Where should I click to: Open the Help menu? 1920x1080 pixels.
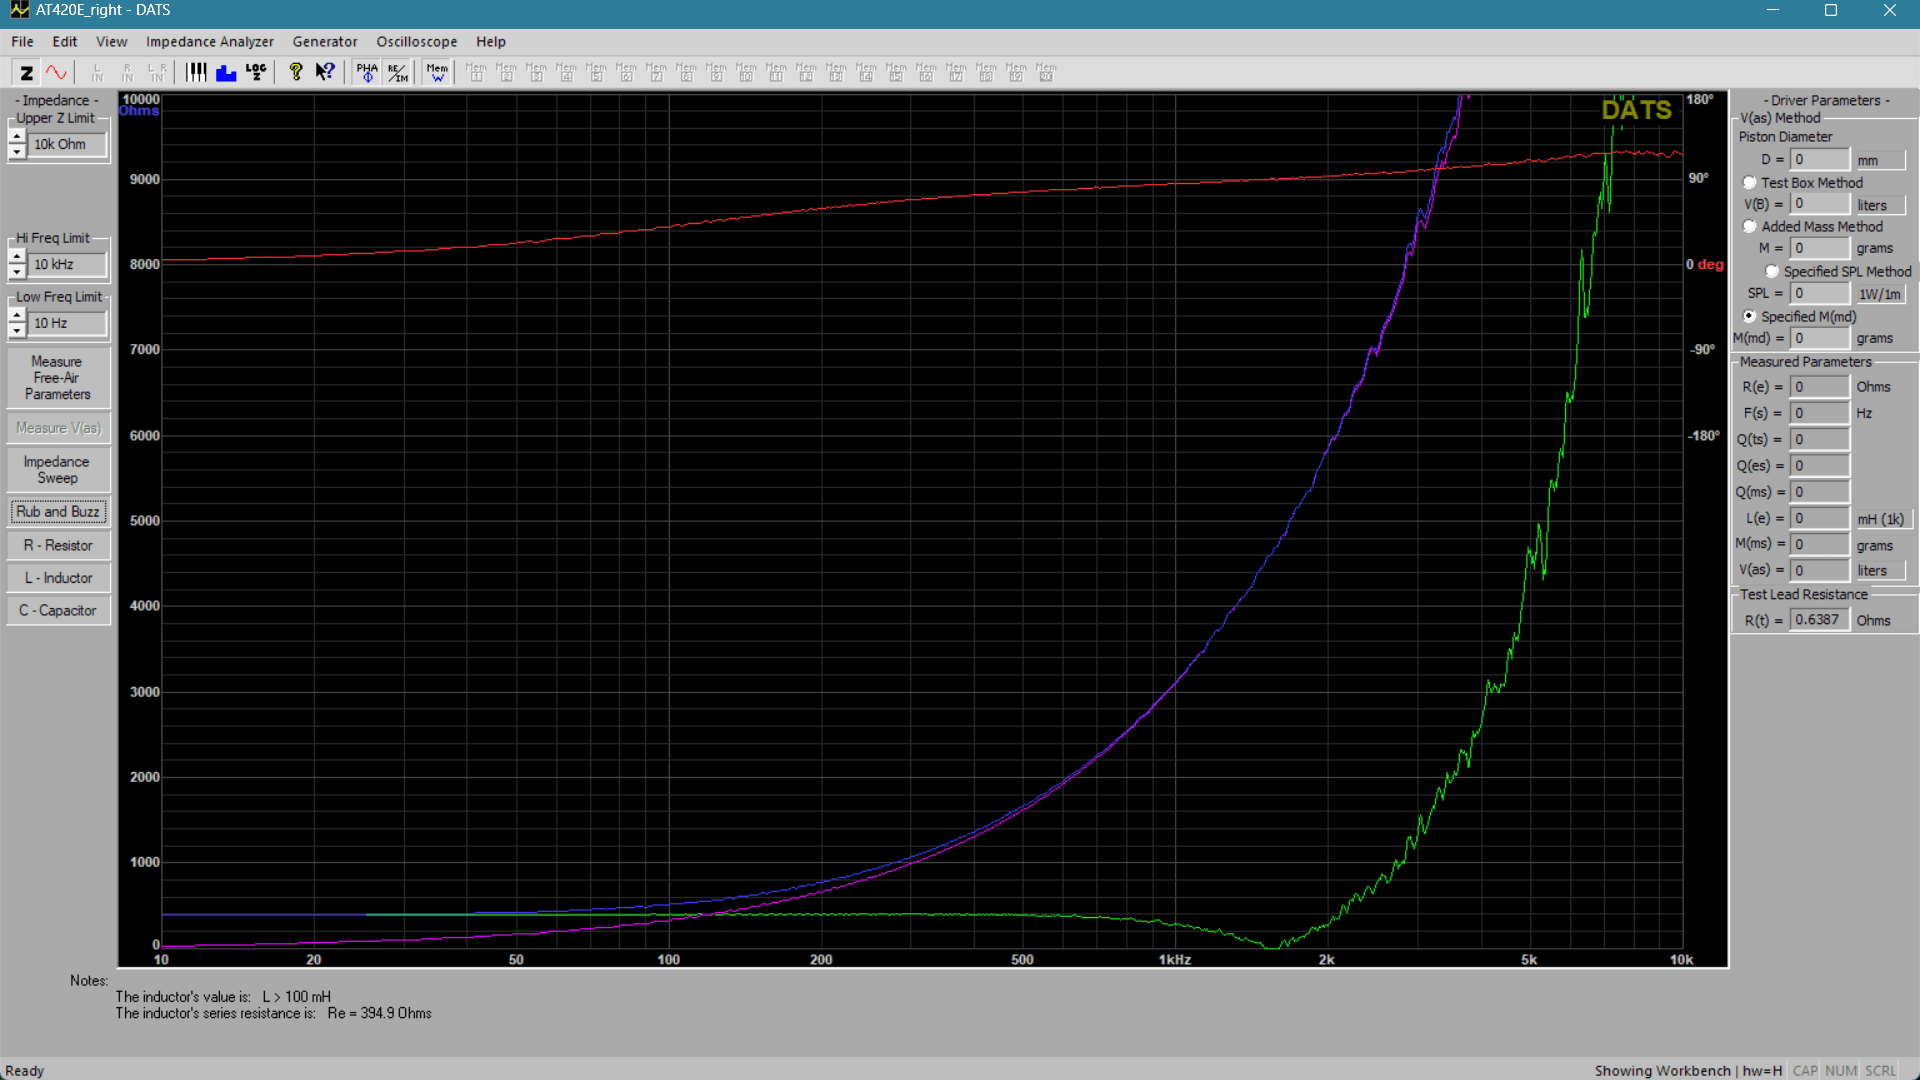[x=491, y=42]
